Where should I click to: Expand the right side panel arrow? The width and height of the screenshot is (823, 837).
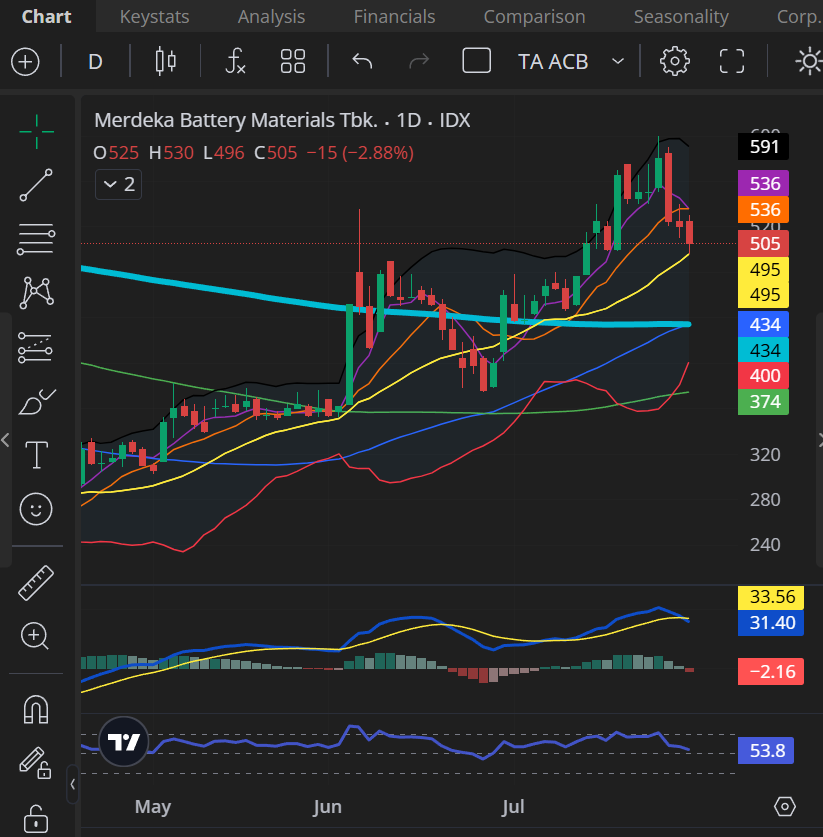(820, 440)
